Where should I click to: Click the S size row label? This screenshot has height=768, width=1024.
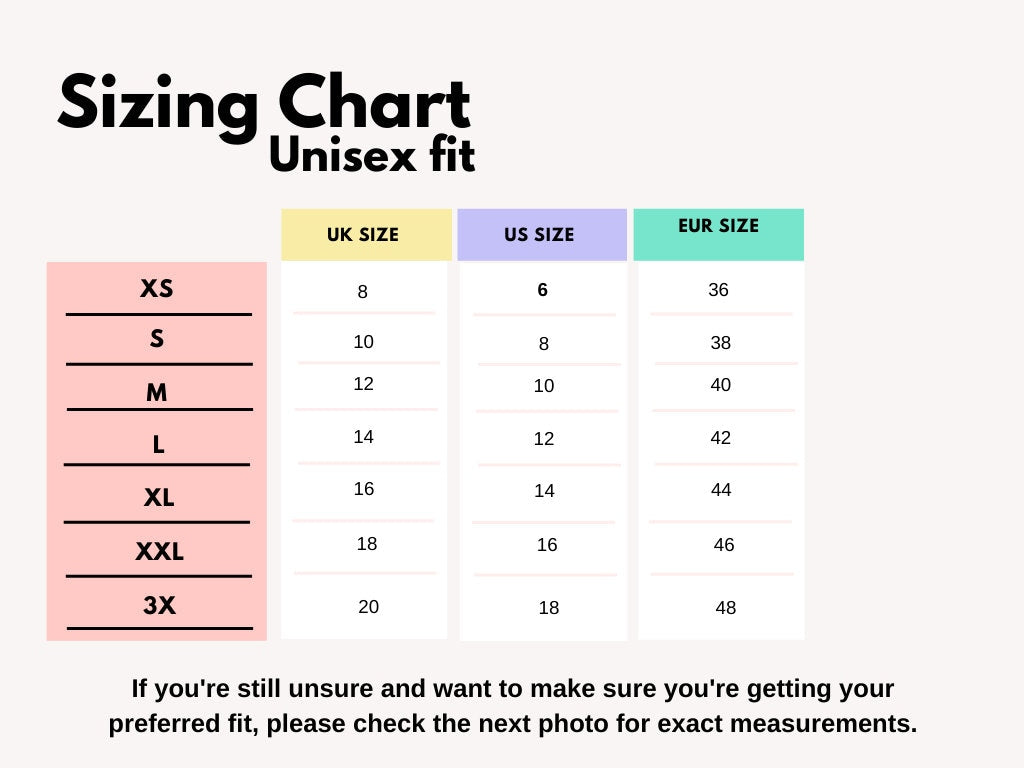pos(157,339)
